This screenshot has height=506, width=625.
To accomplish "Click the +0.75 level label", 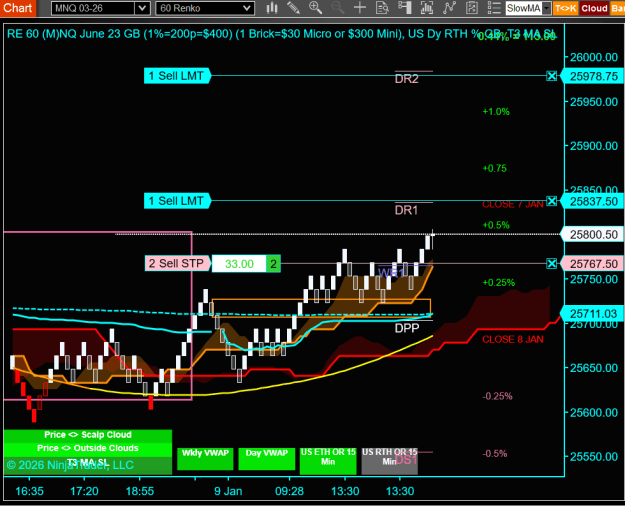I will pos(494,168).
